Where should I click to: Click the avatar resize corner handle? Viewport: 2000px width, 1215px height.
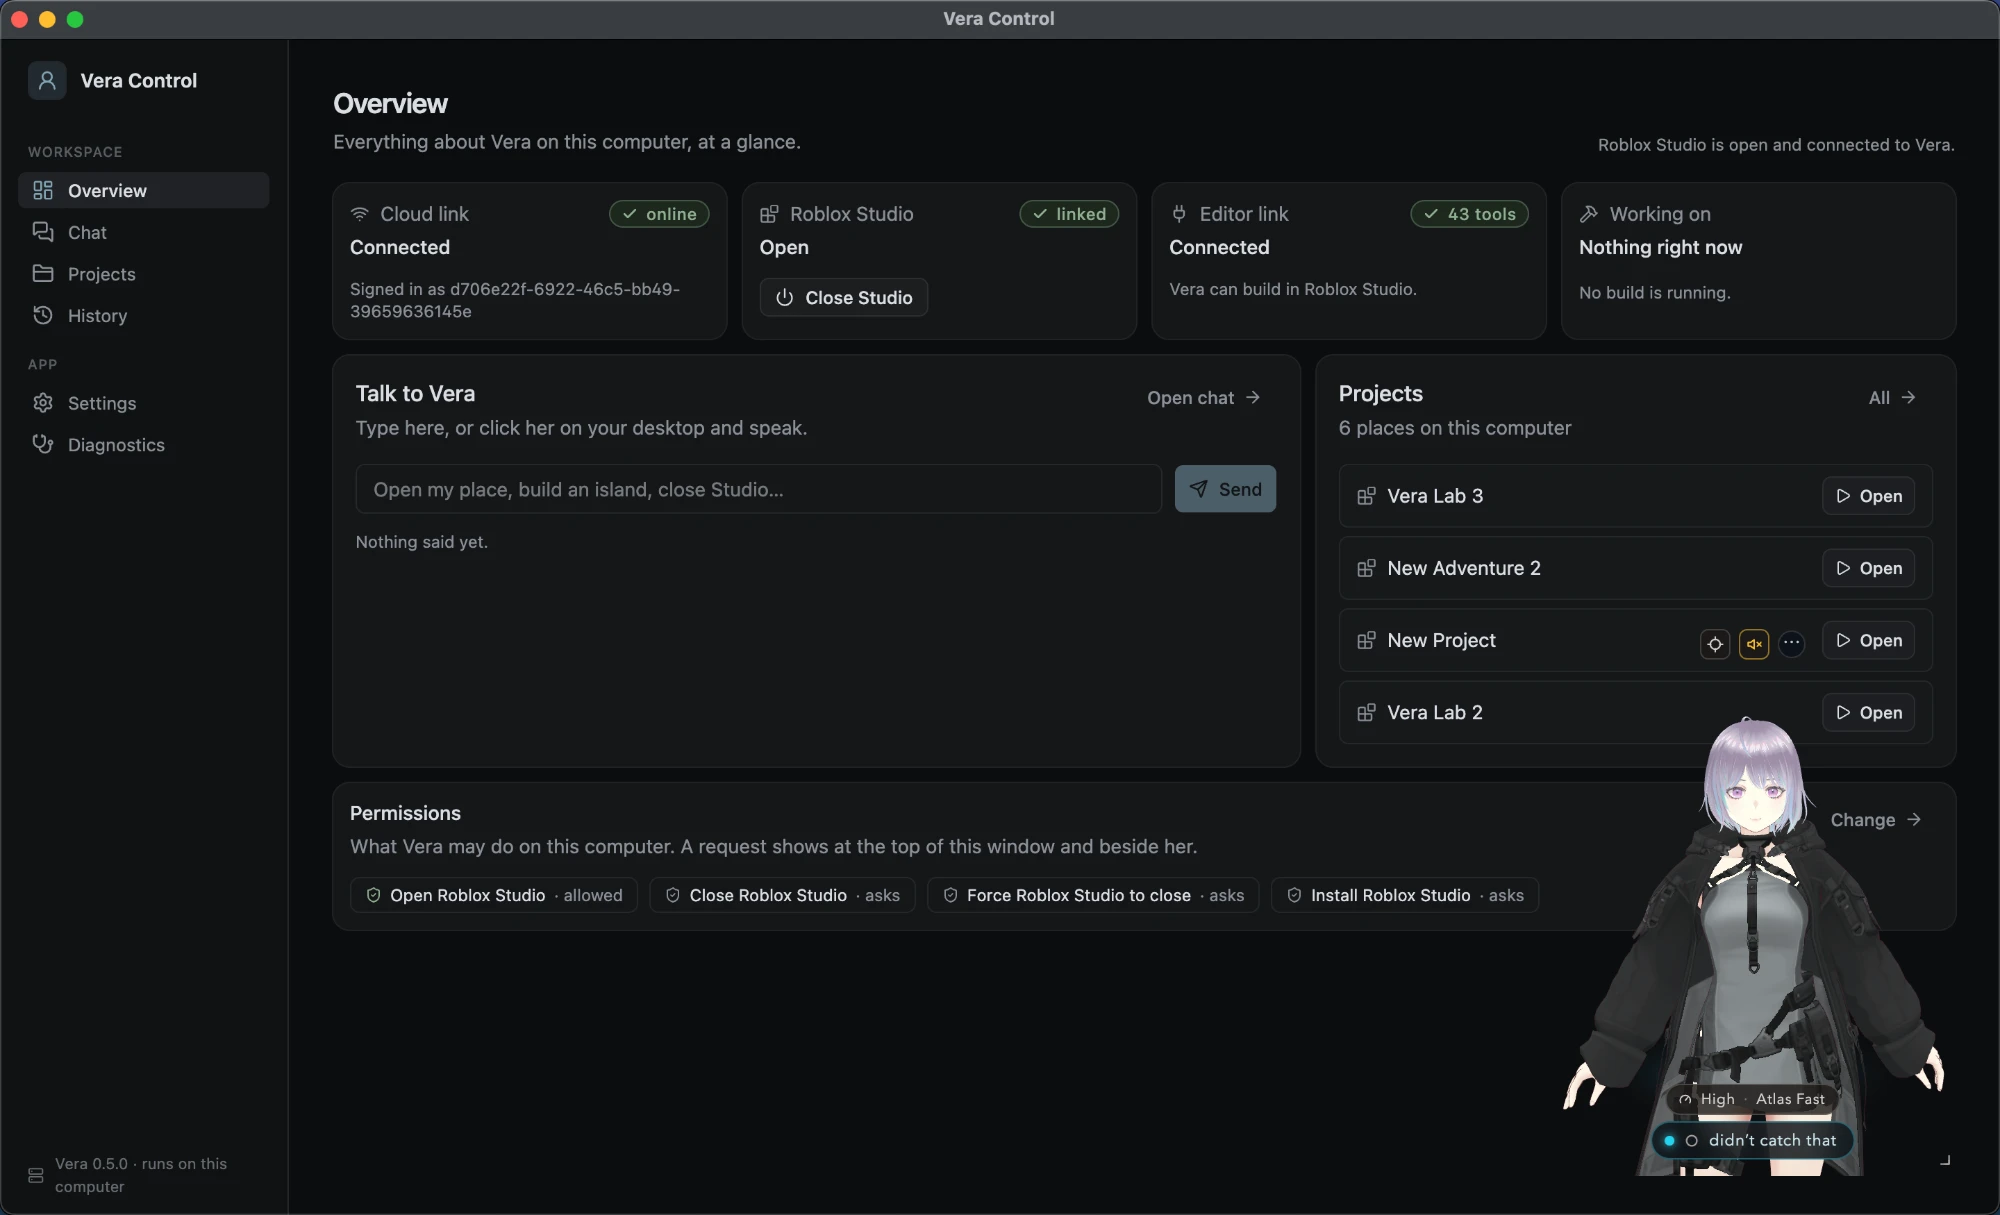[x=1945, y=1160]
